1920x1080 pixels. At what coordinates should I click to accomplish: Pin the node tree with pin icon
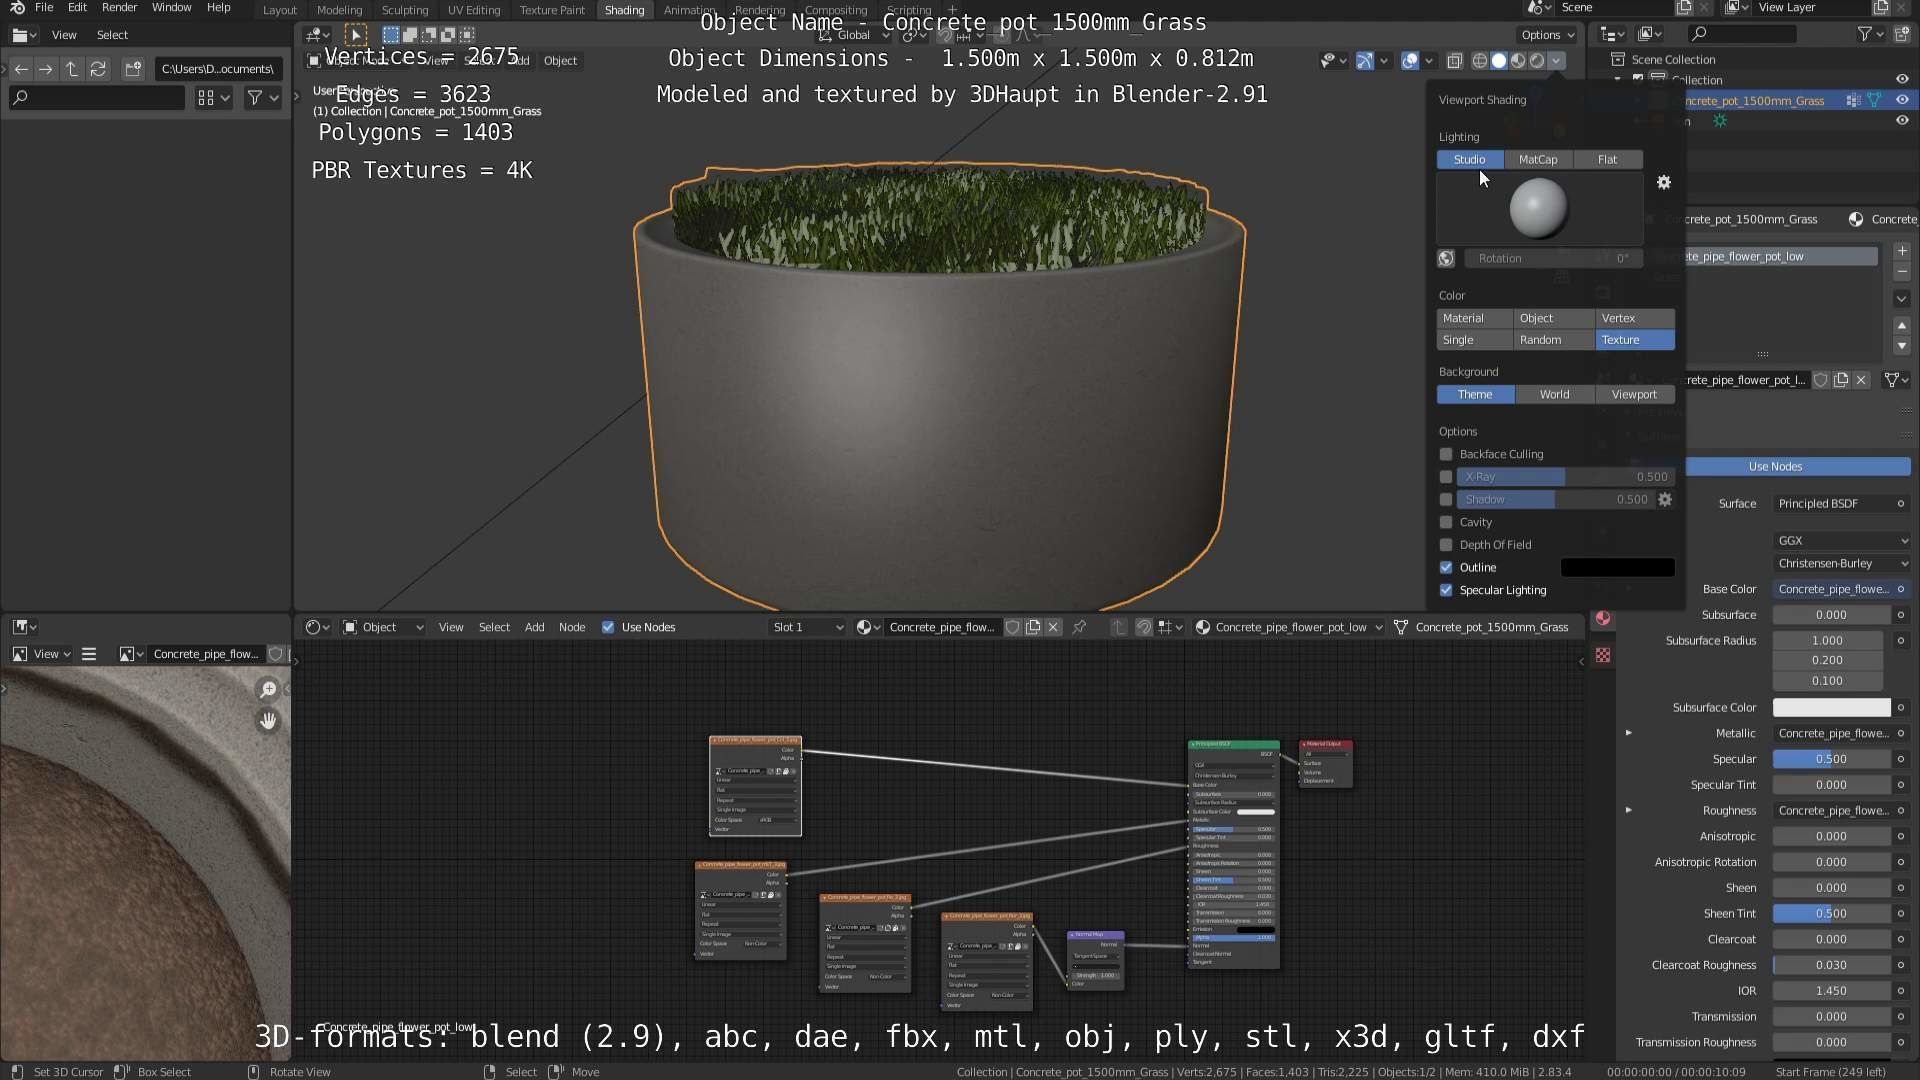point(1079,627)
